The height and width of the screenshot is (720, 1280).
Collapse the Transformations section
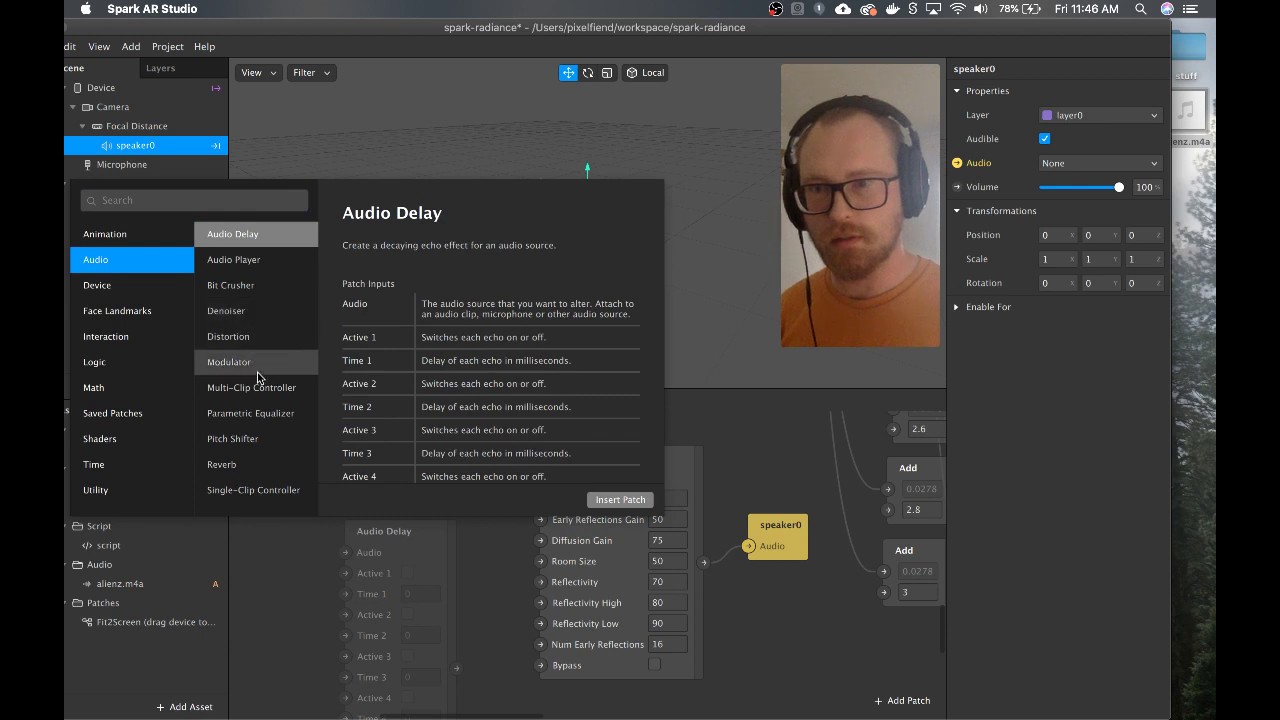(x=957, y=211)
